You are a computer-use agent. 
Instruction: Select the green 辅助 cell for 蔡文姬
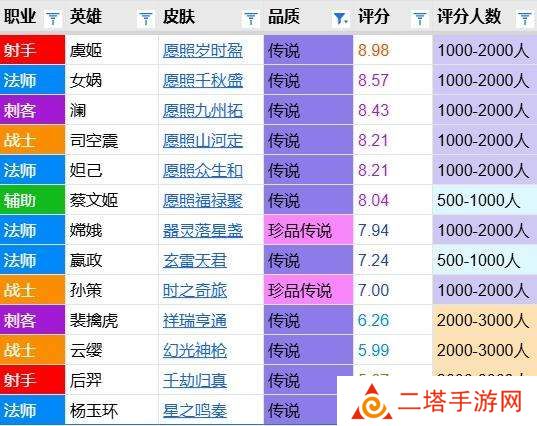click(32, 200)
